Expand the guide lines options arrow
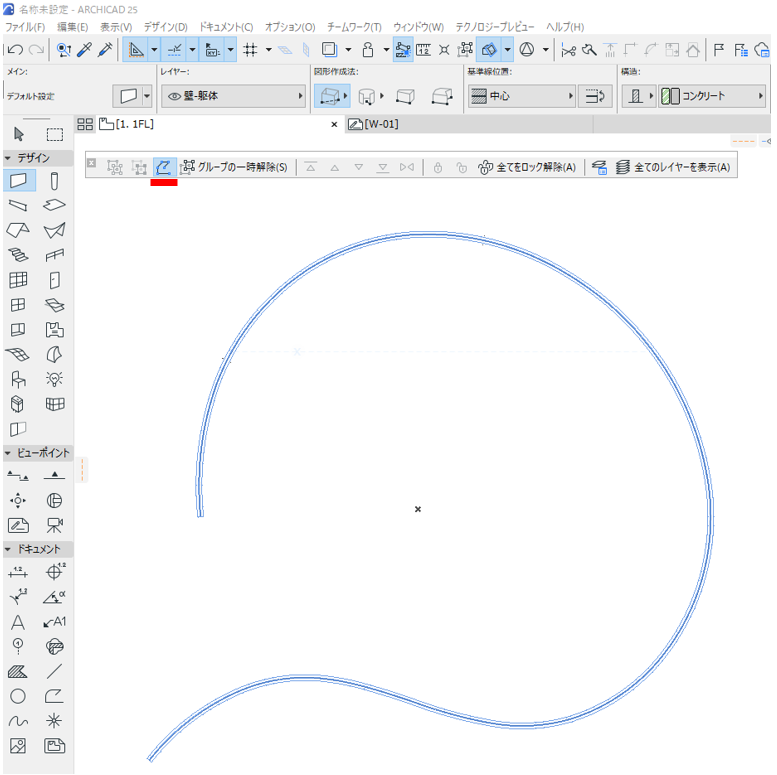This screenshot has width=777, height=775. point(154,50)
